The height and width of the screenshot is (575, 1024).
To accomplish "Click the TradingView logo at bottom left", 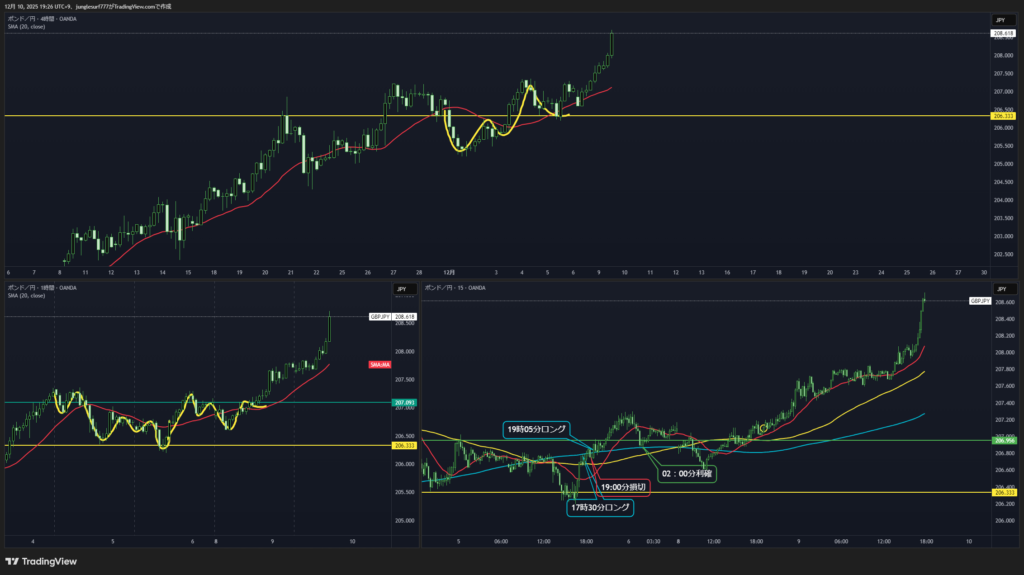I will coord(40,561).
